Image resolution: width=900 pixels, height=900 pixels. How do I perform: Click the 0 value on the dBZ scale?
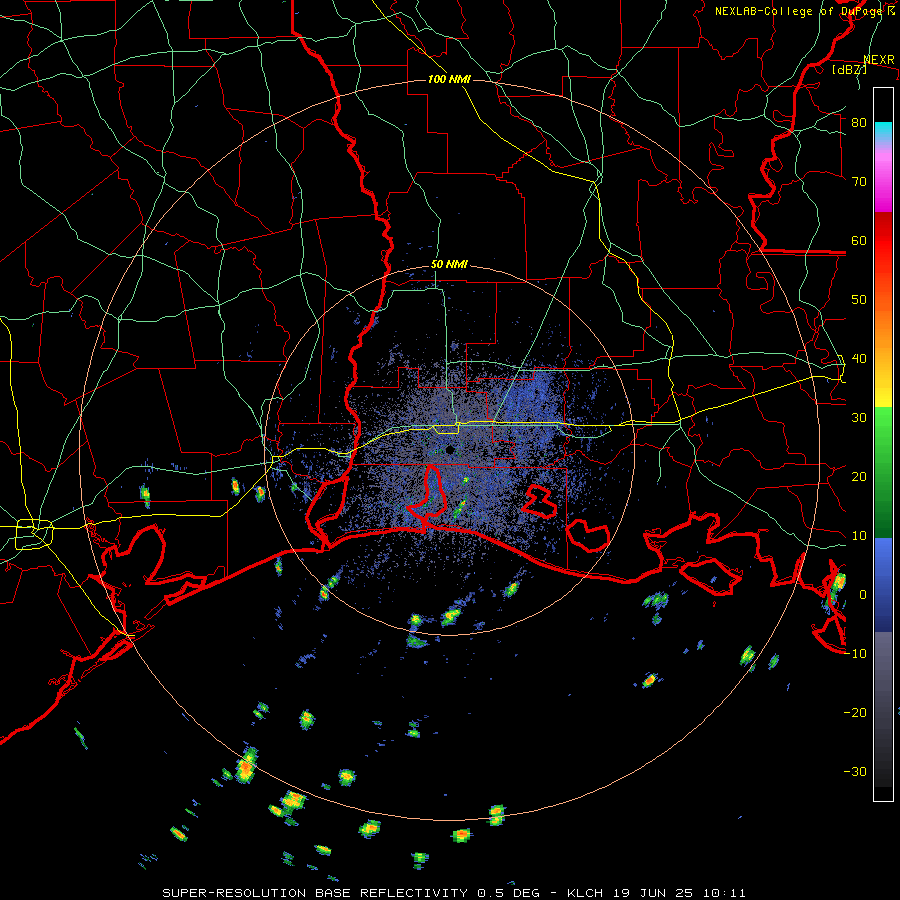[x=863, y=595]
